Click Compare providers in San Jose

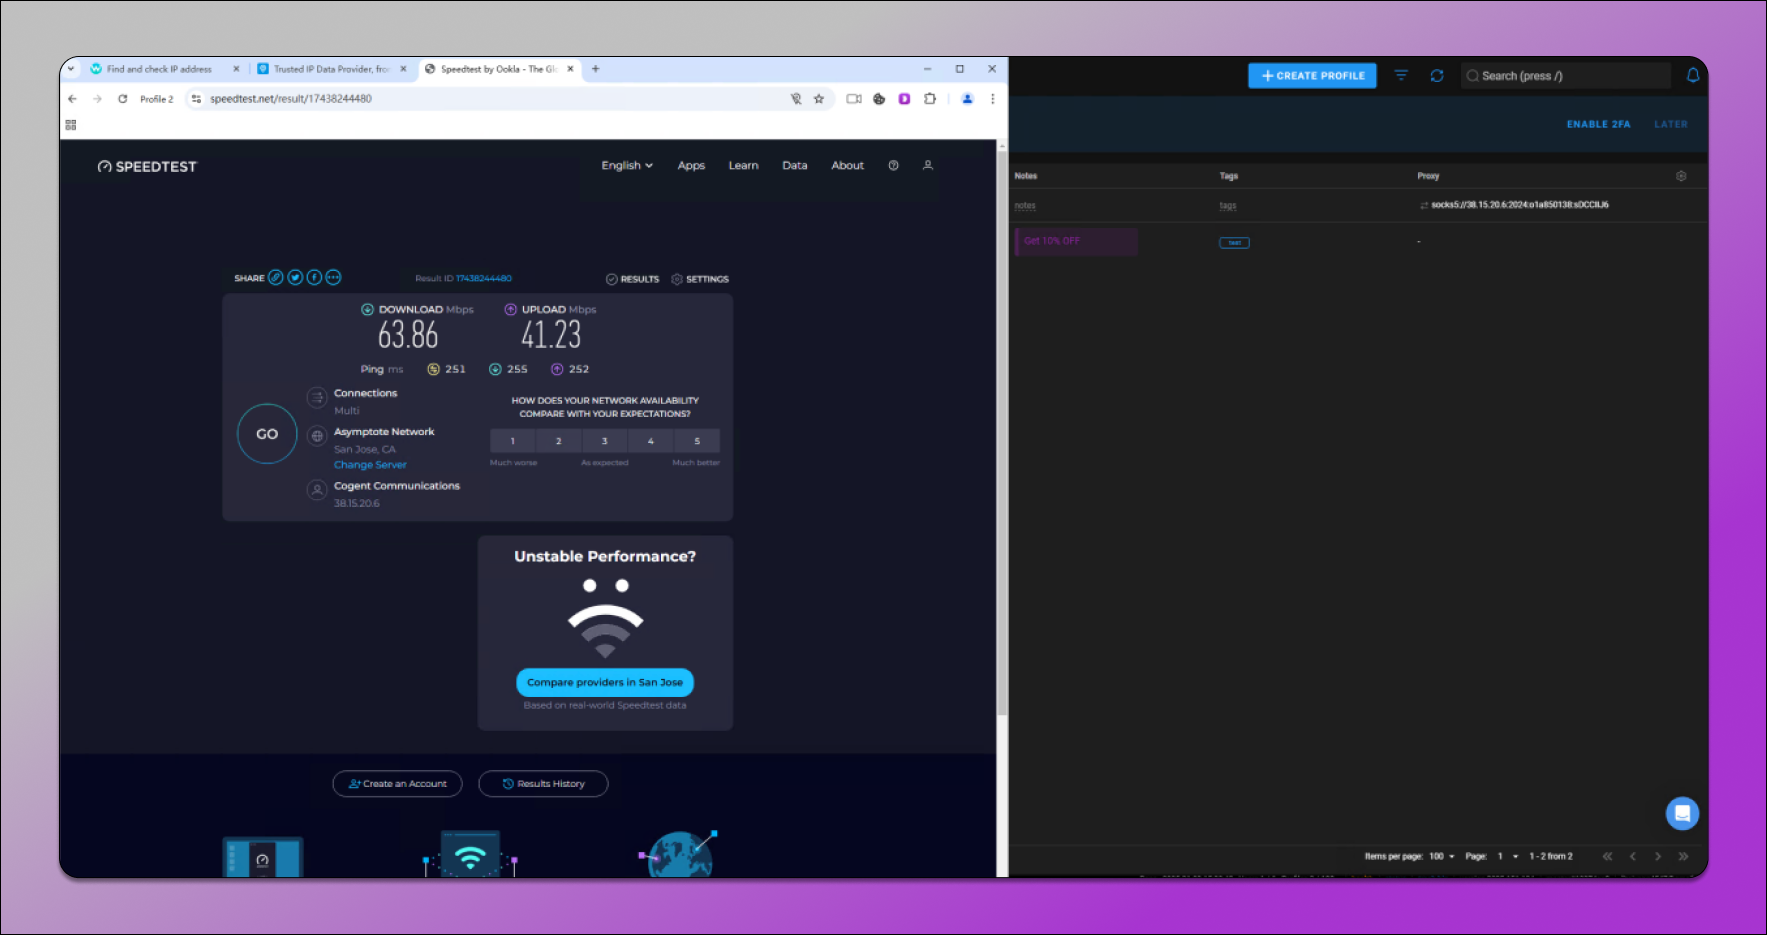(x=605, y=682)
